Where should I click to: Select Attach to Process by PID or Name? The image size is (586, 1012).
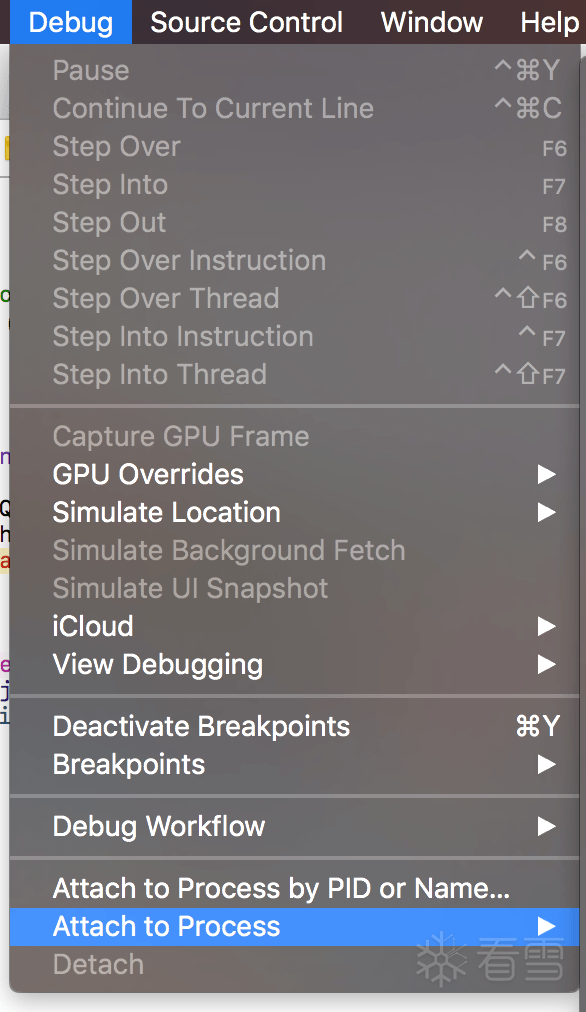click(294, 889)
